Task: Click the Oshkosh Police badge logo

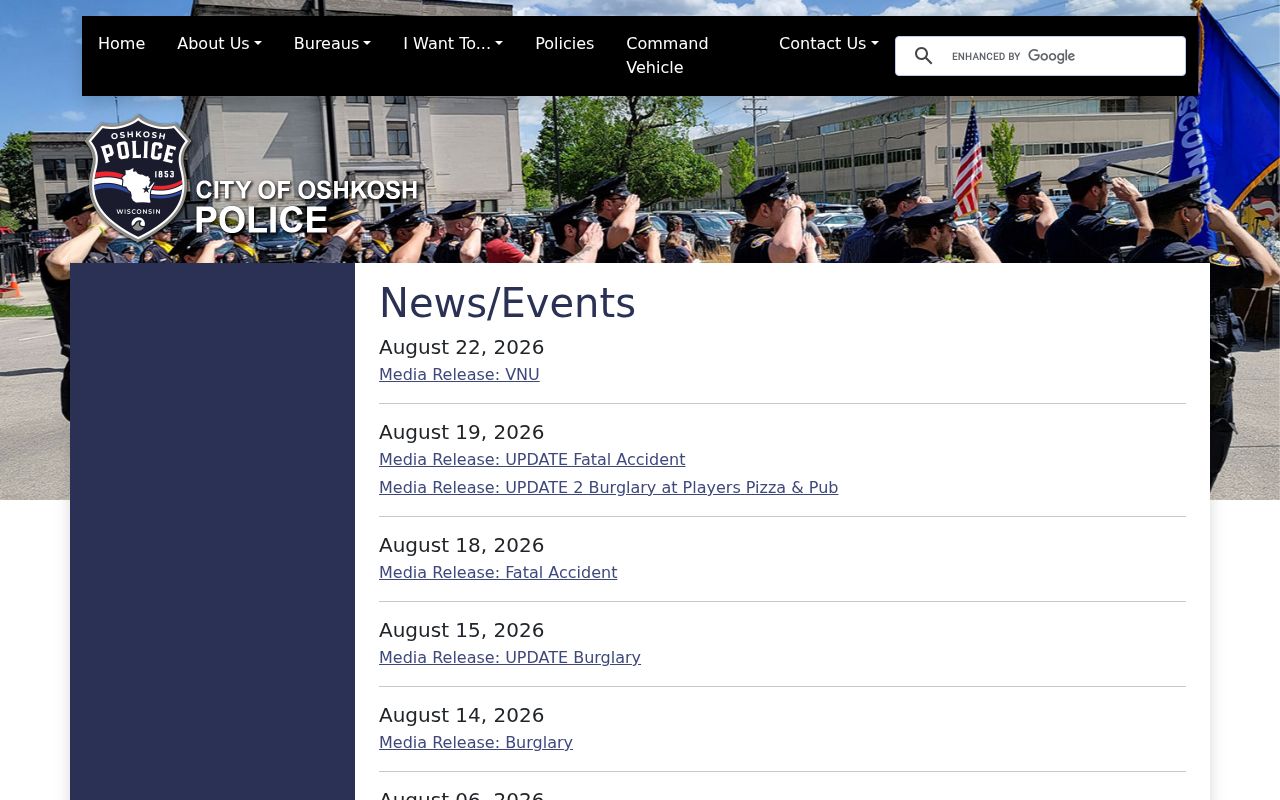Action: (x=138, y=177)
